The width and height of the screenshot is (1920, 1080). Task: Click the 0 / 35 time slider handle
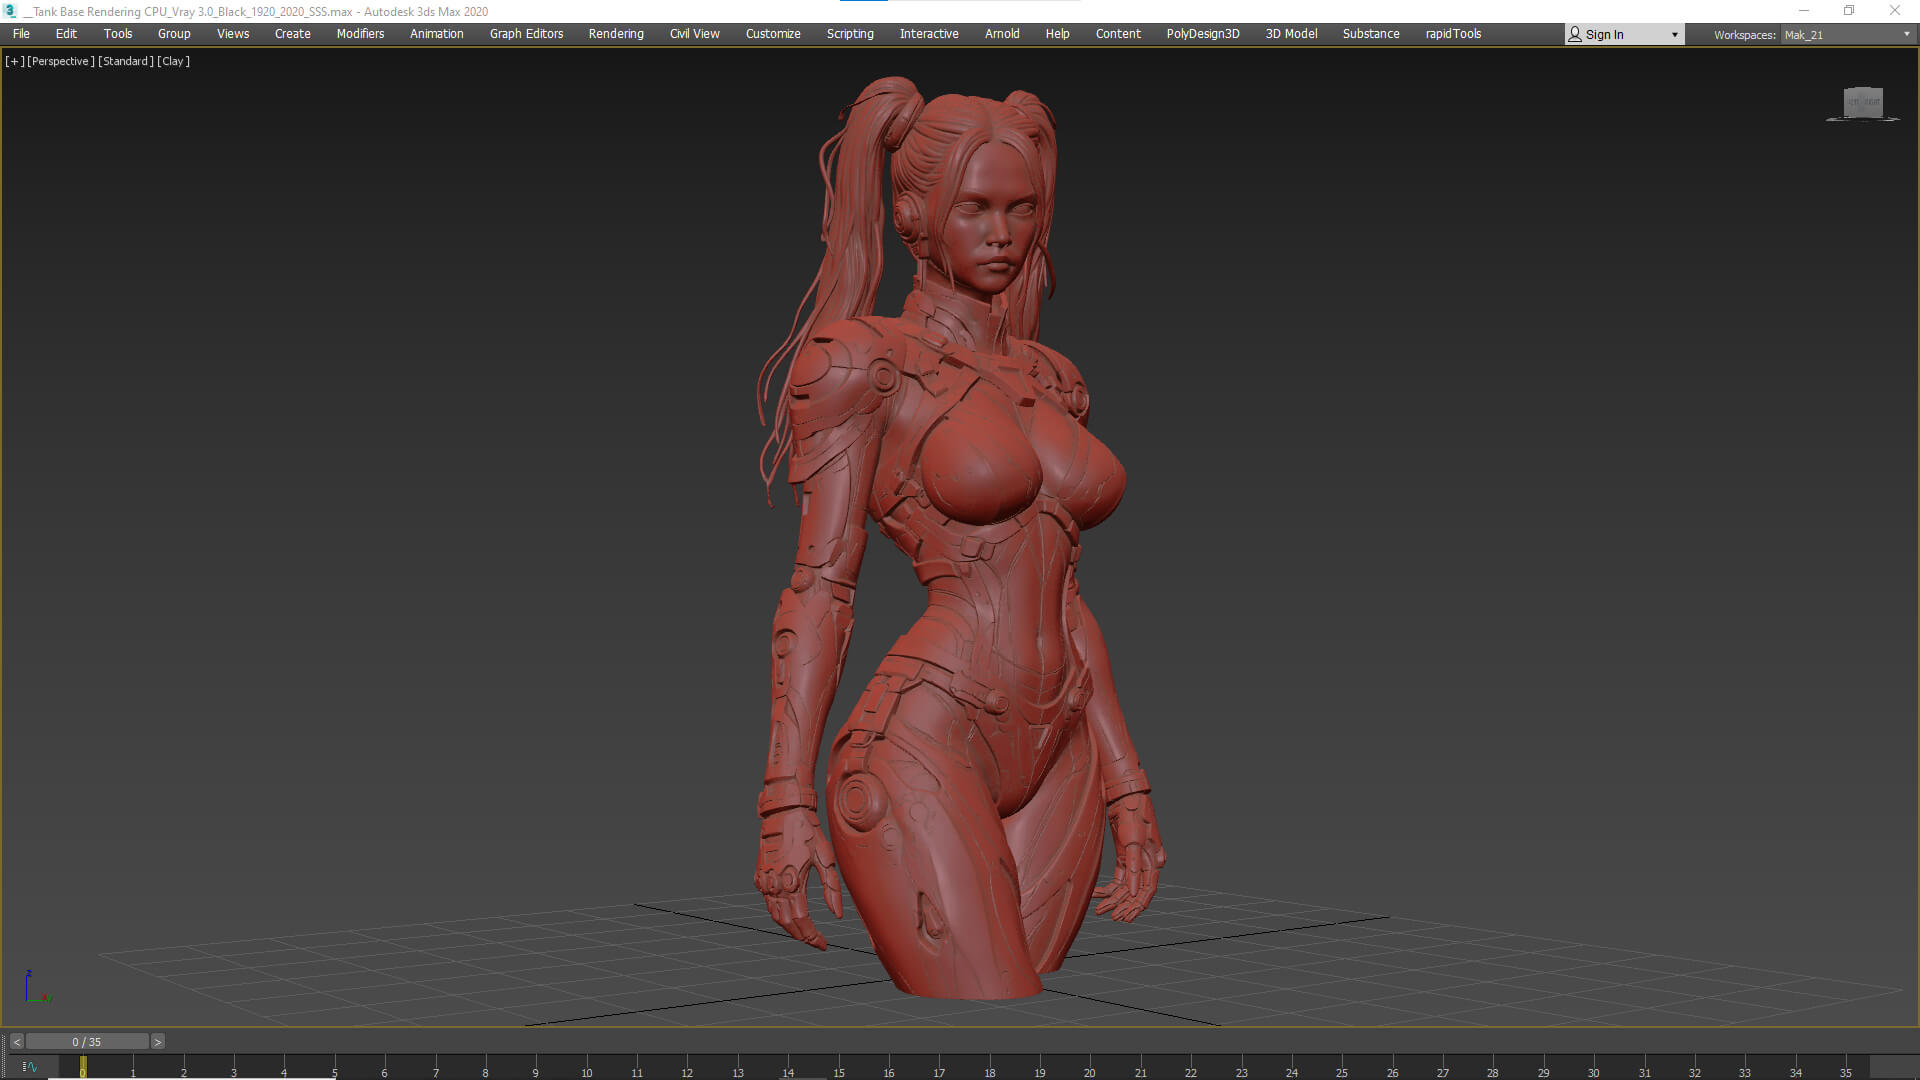point(87,1042)
